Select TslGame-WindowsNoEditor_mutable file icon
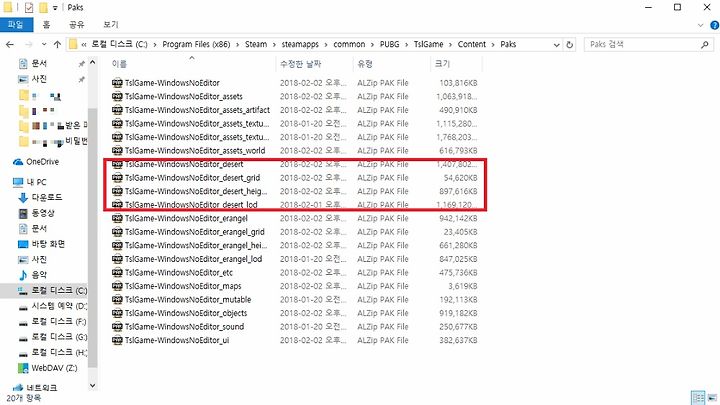Viewport: 720px width, 405px height. coord(117,300)
